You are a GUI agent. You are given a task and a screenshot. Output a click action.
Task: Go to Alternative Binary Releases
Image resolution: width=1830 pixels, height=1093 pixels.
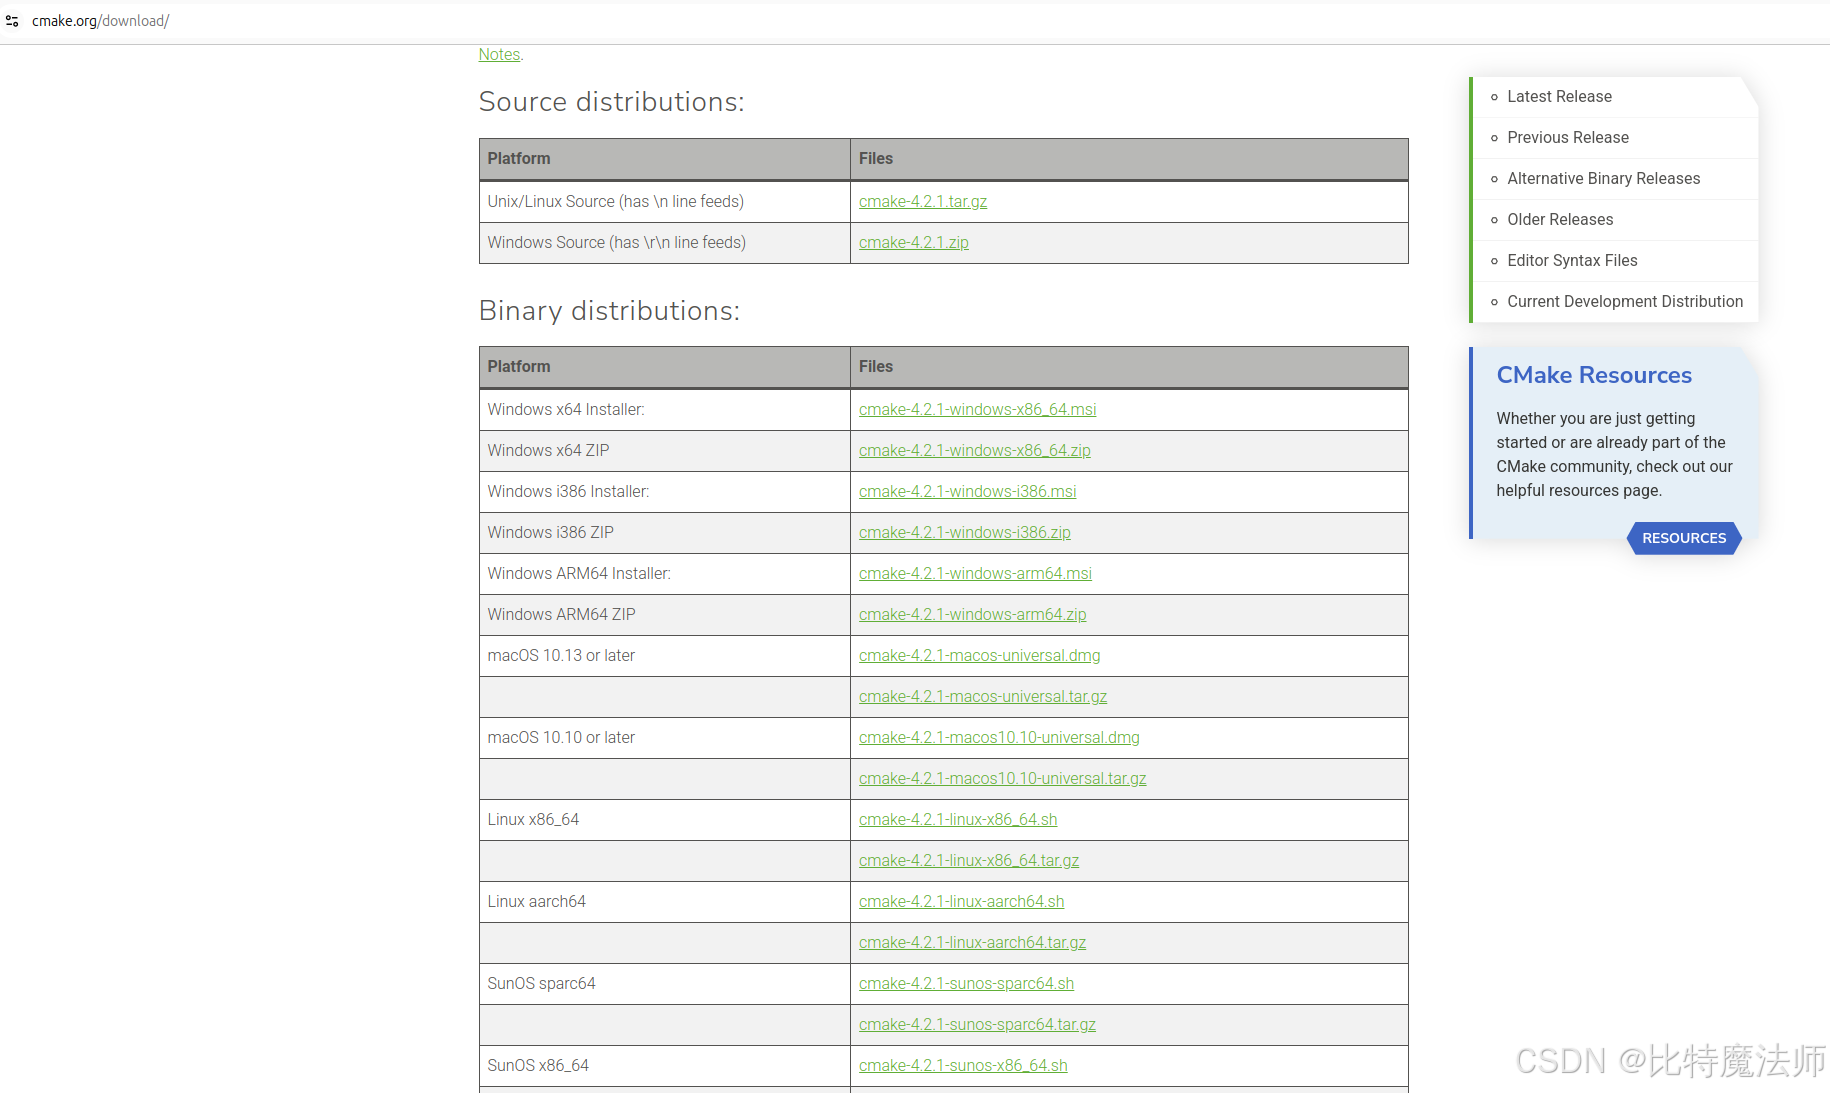[x=1603, y=179]
